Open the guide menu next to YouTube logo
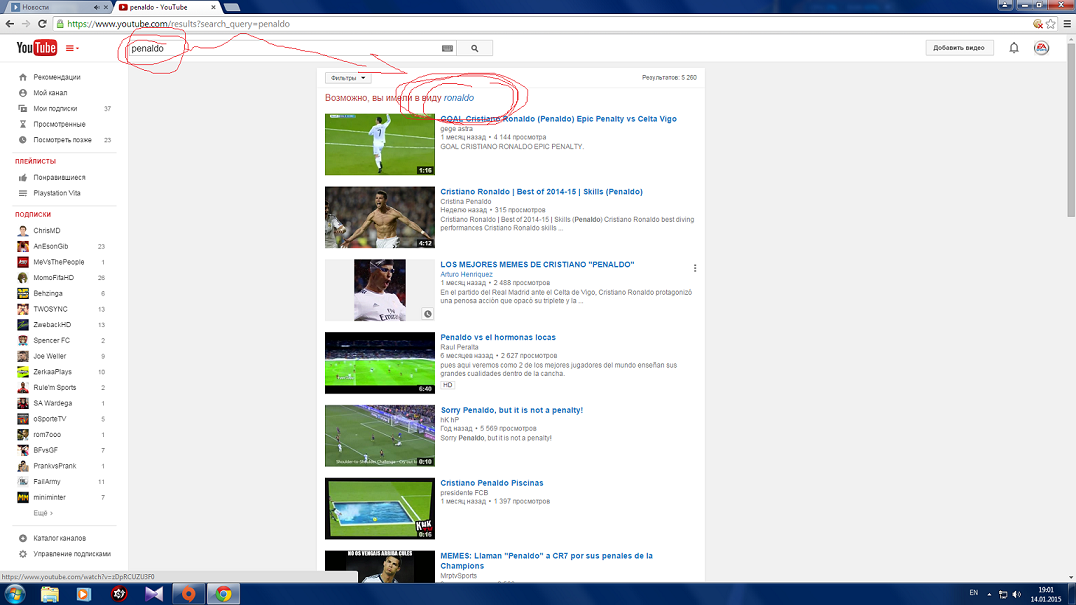 click(72, 48)
